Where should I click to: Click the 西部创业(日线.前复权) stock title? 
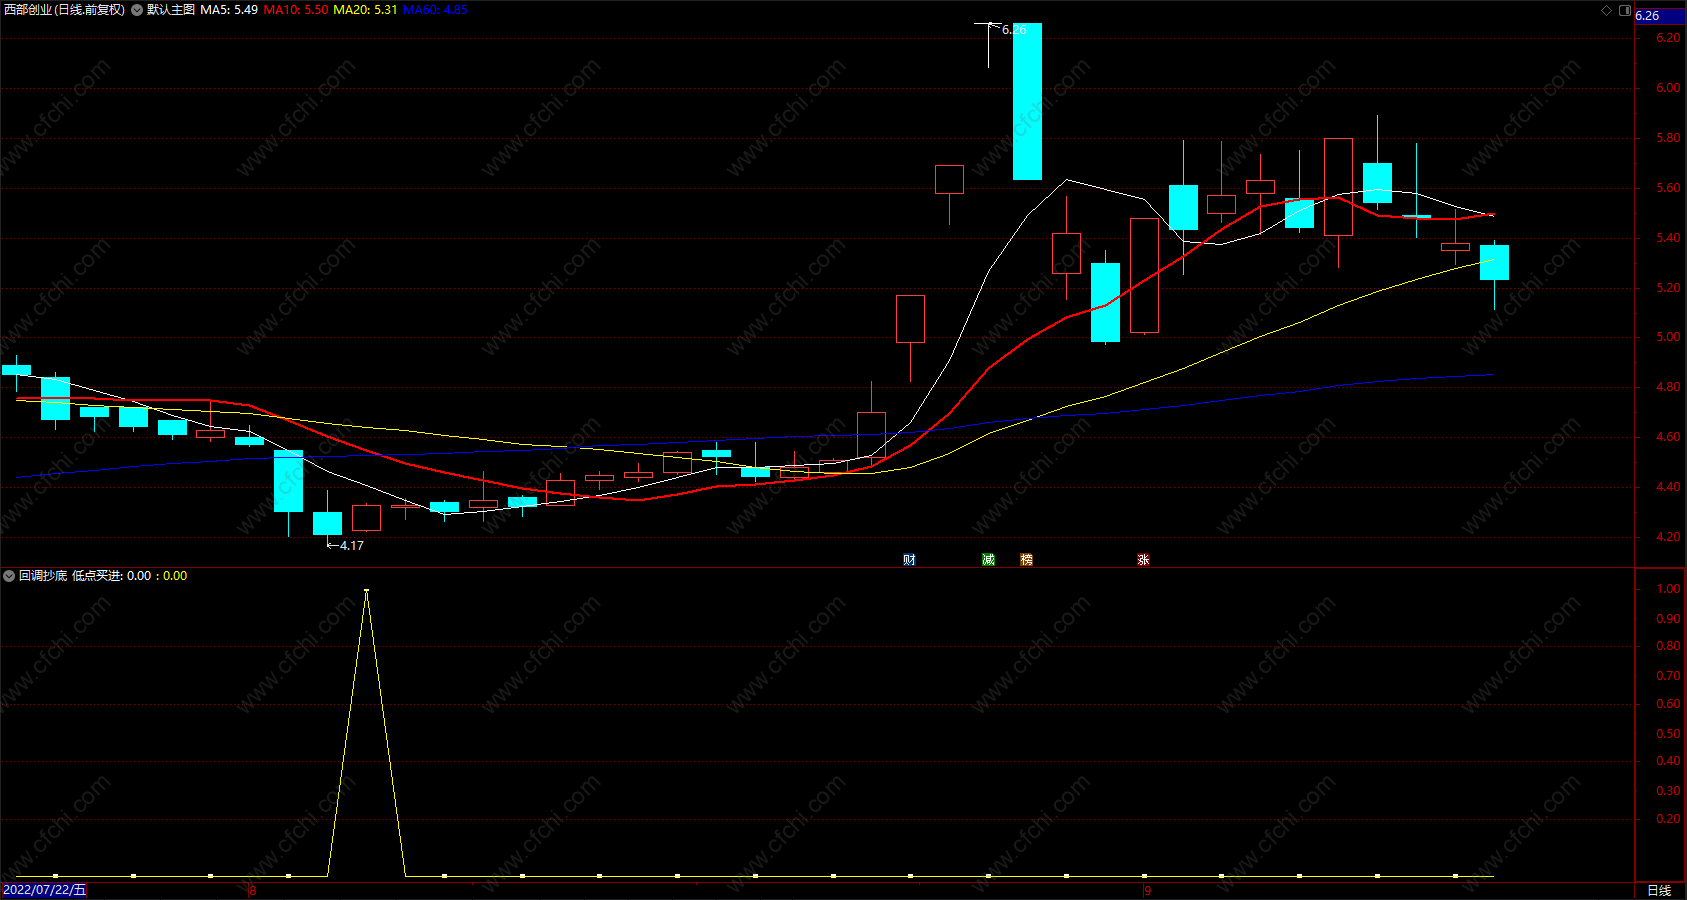(64, 10)
